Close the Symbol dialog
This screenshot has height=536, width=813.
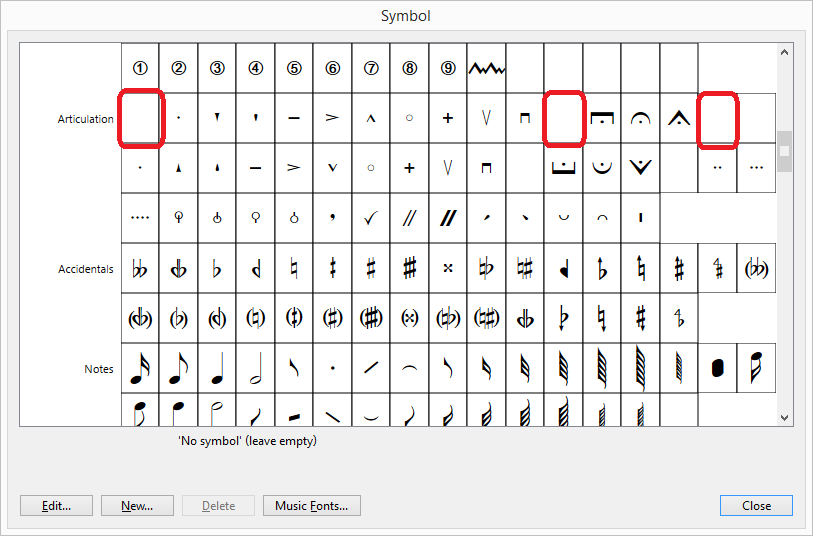click(755, 505)
